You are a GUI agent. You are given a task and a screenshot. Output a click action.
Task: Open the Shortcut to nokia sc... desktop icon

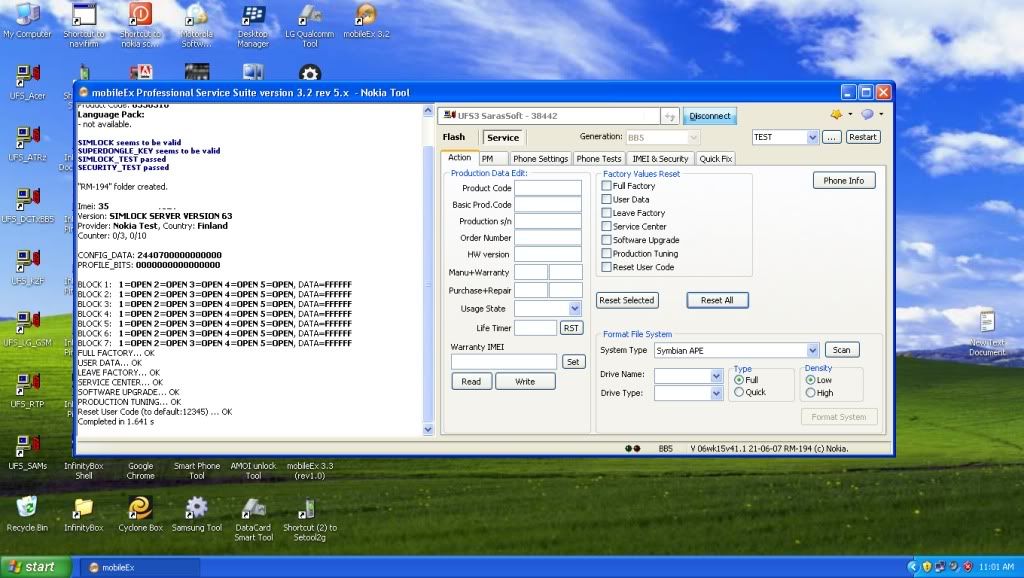140,25
